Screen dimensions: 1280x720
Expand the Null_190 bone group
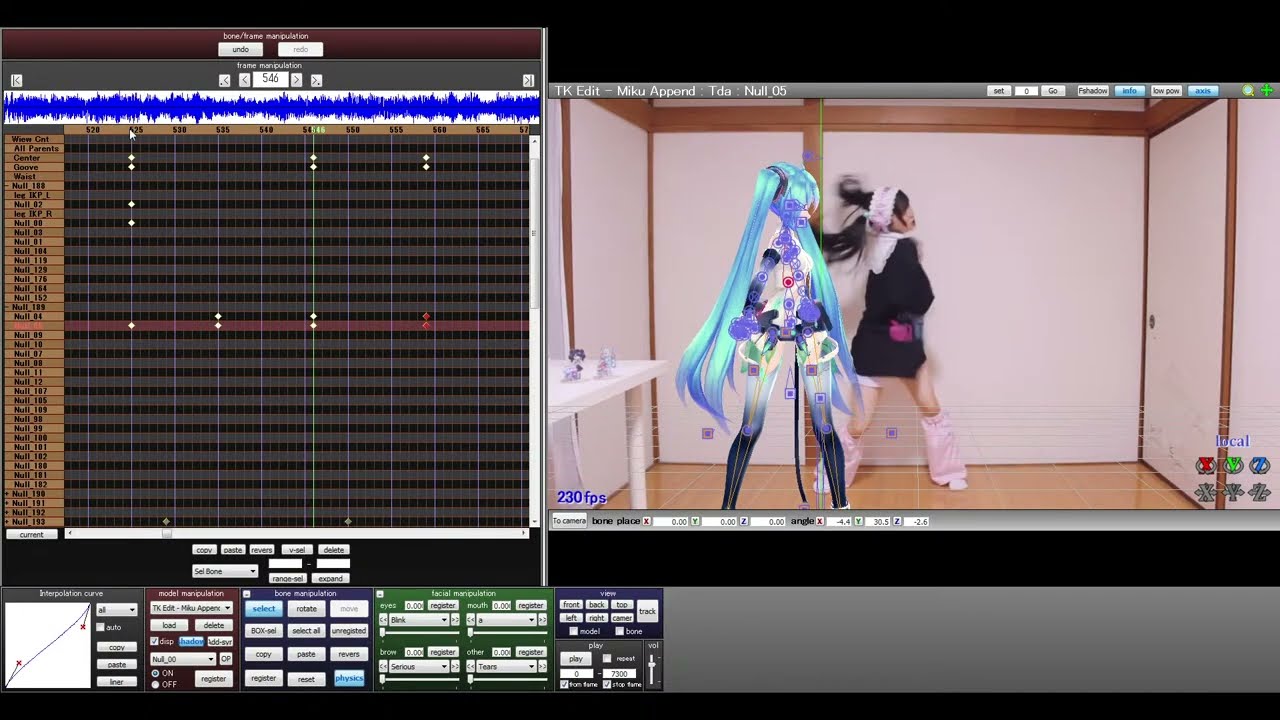(x=8, y=494)
